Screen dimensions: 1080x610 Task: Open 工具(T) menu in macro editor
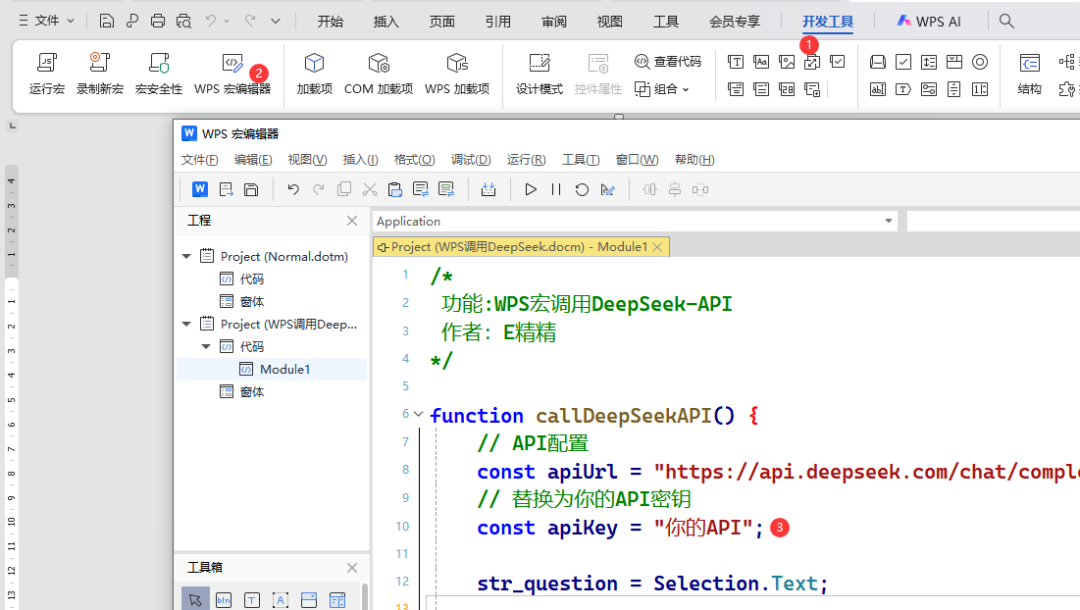(x=581, y=160)
